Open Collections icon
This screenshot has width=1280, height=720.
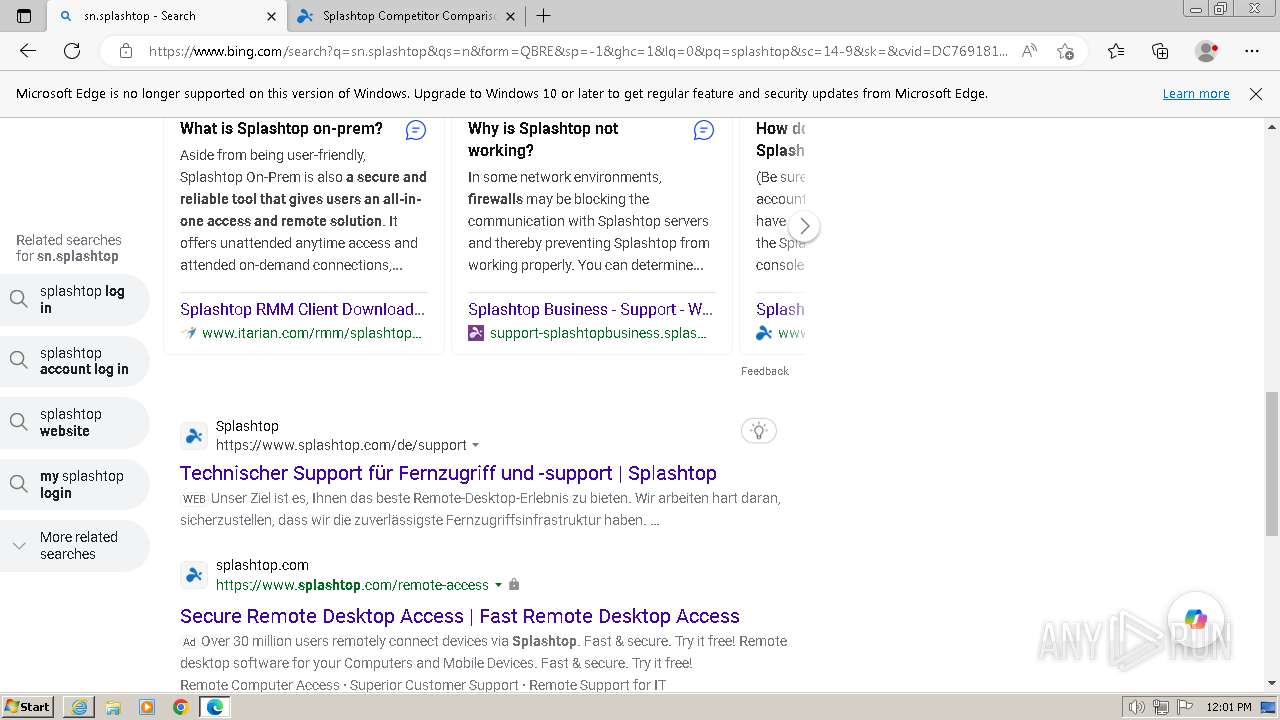tap(1160, 51)
